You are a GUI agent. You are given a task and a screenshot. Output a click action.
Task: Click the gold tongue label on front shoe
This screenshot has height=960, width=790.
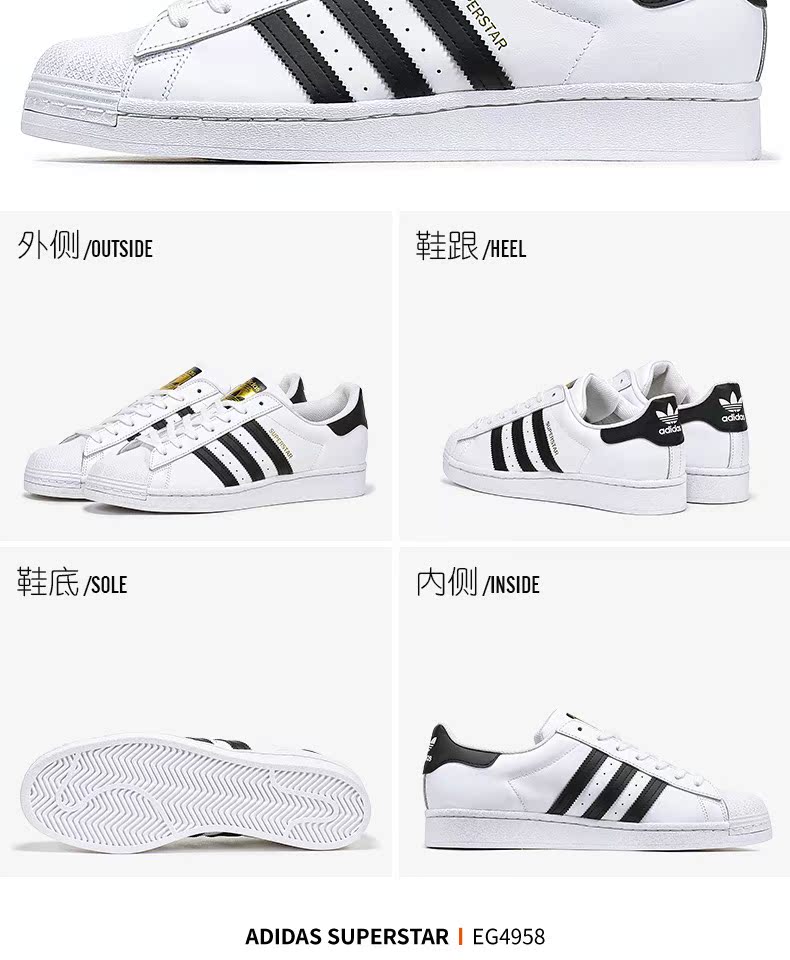(244, 389)
